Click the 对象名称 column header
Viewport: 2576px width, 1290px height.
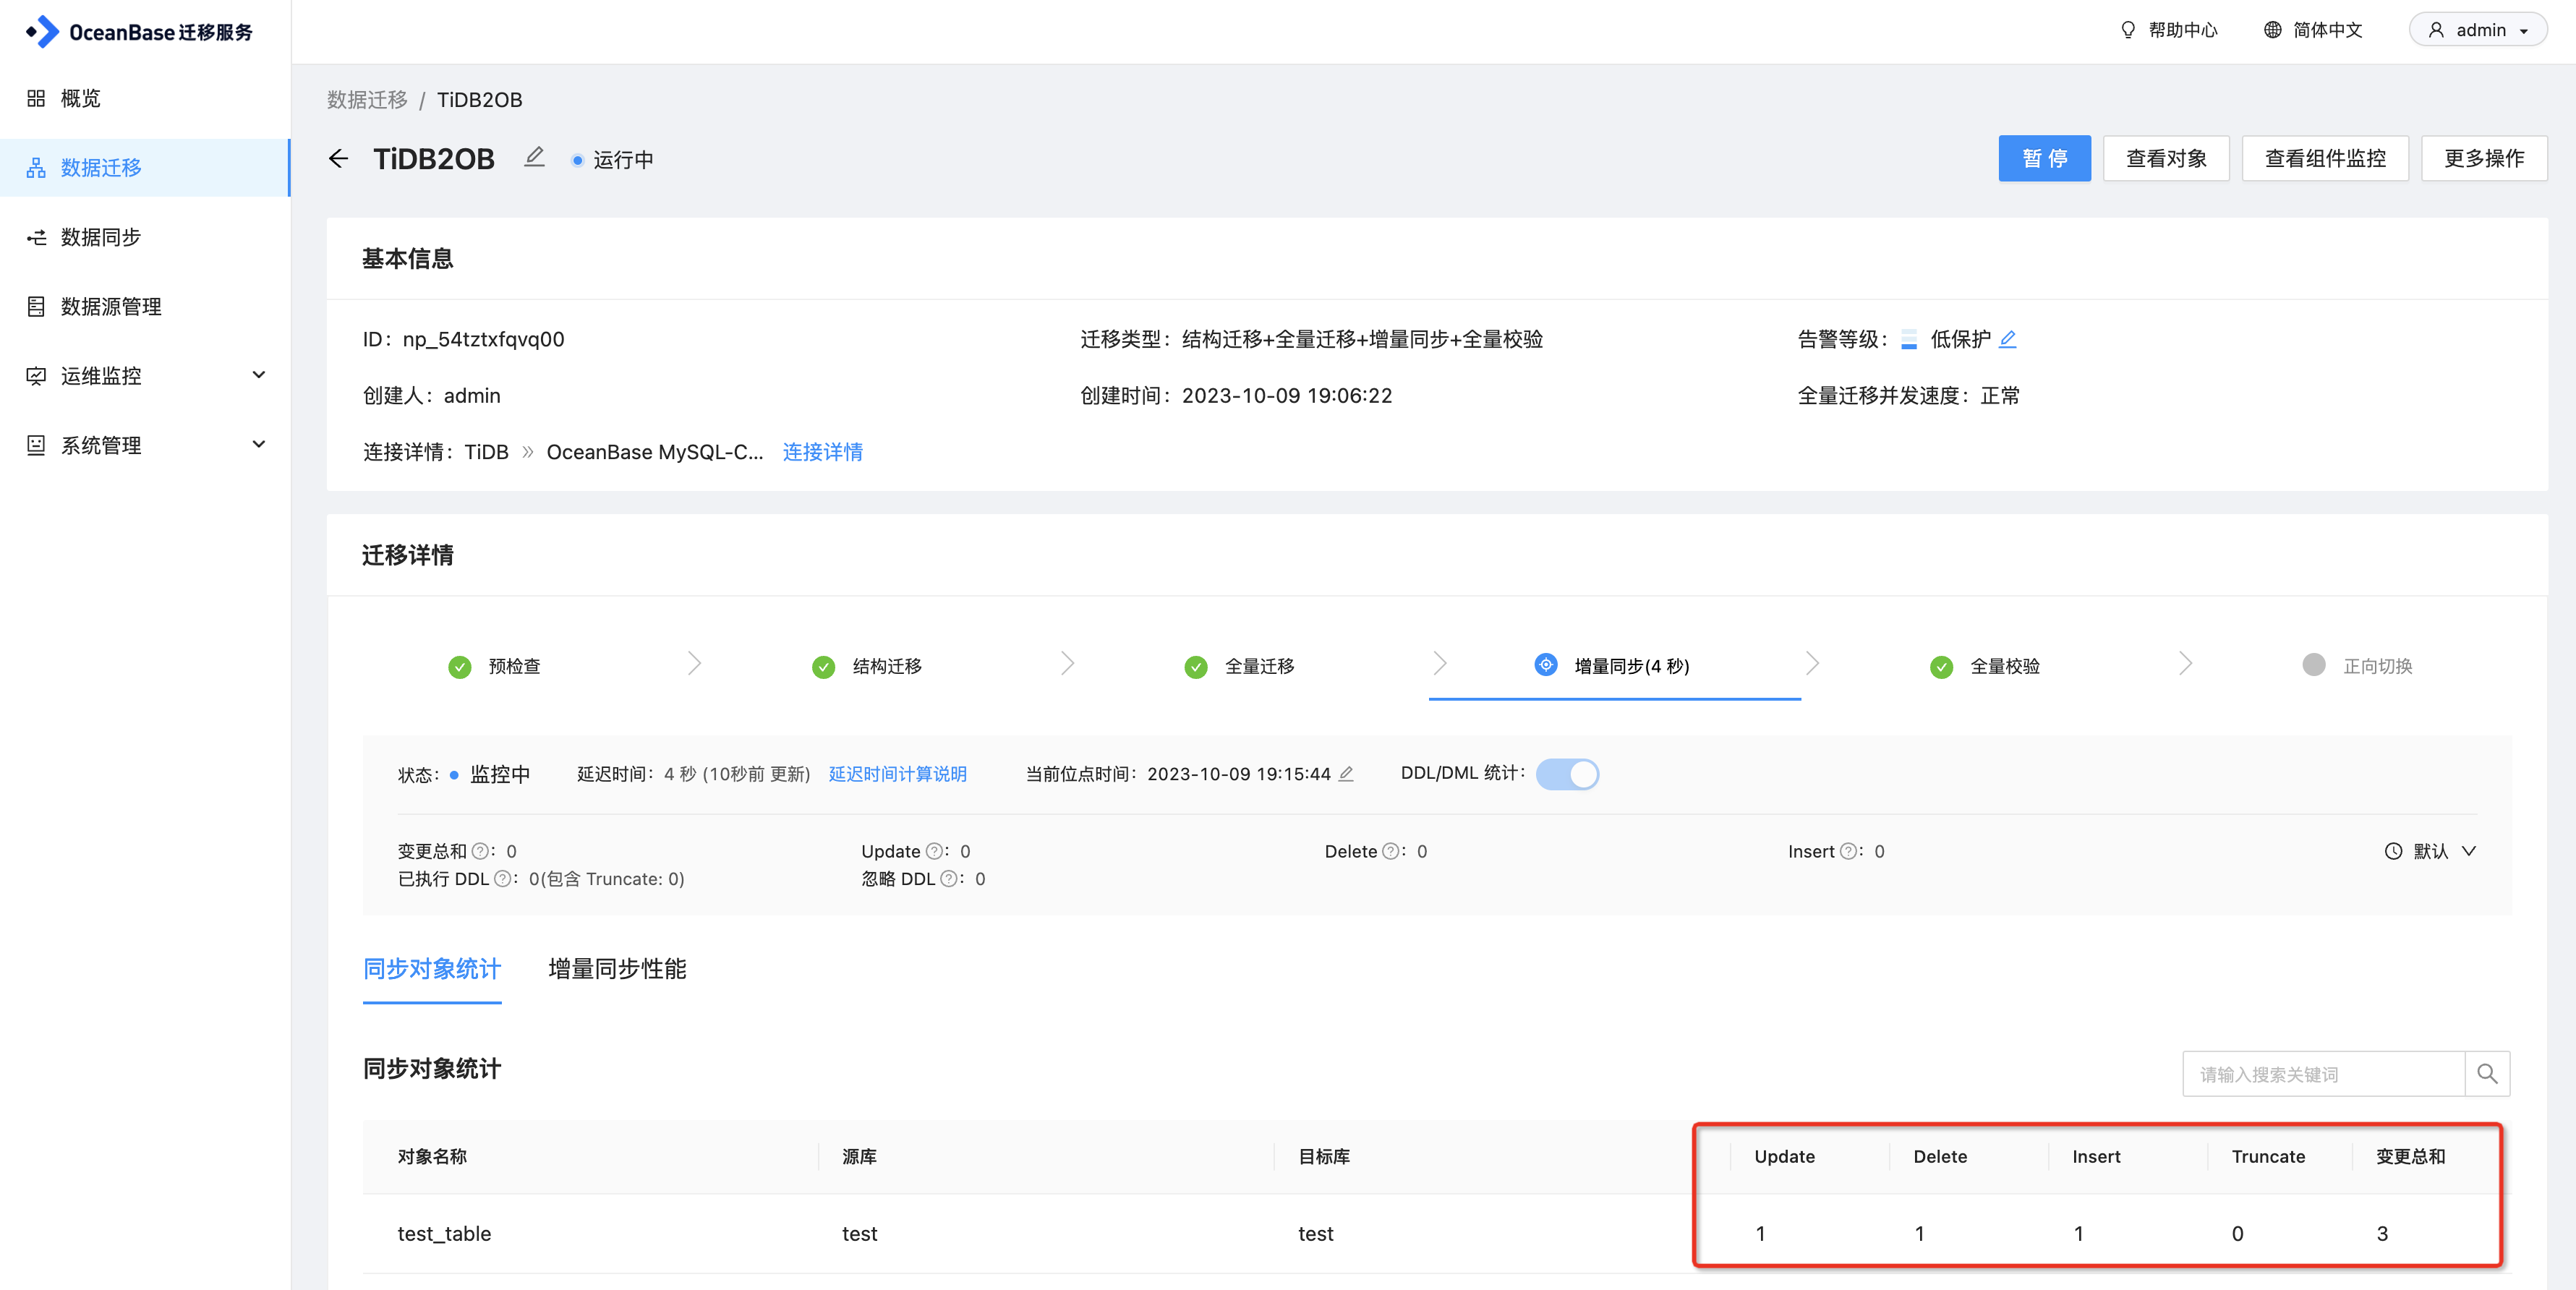coord(432,1157)
